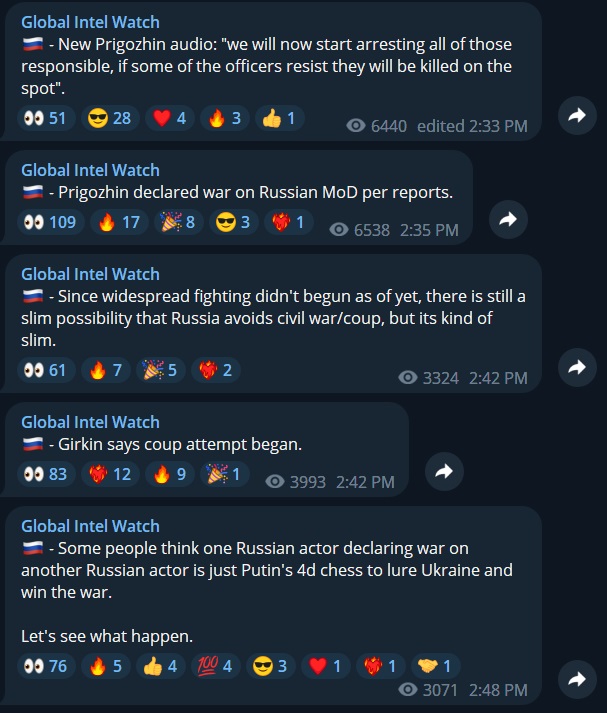The width and height of the screenshot is (607, 713).
Task: Toggle the handshake reaction on last message
Action: coord(435,666)
